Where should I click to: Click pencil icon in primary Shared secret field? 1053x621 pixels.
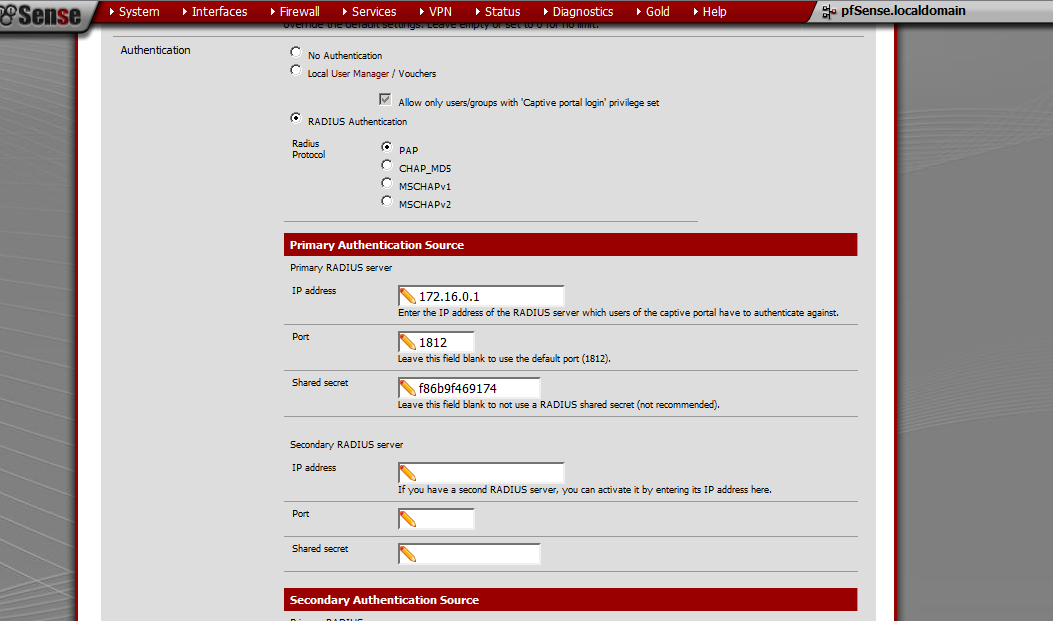pyautogui.click(x=408, y=388)
